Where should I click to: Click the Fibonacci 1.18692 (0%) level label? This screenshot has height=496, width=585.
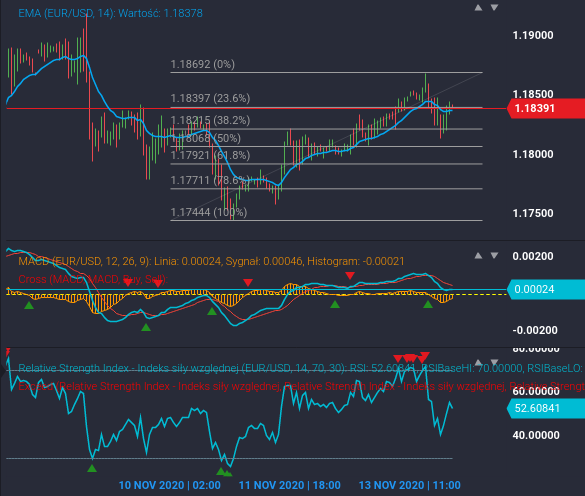tap(203, 64)
